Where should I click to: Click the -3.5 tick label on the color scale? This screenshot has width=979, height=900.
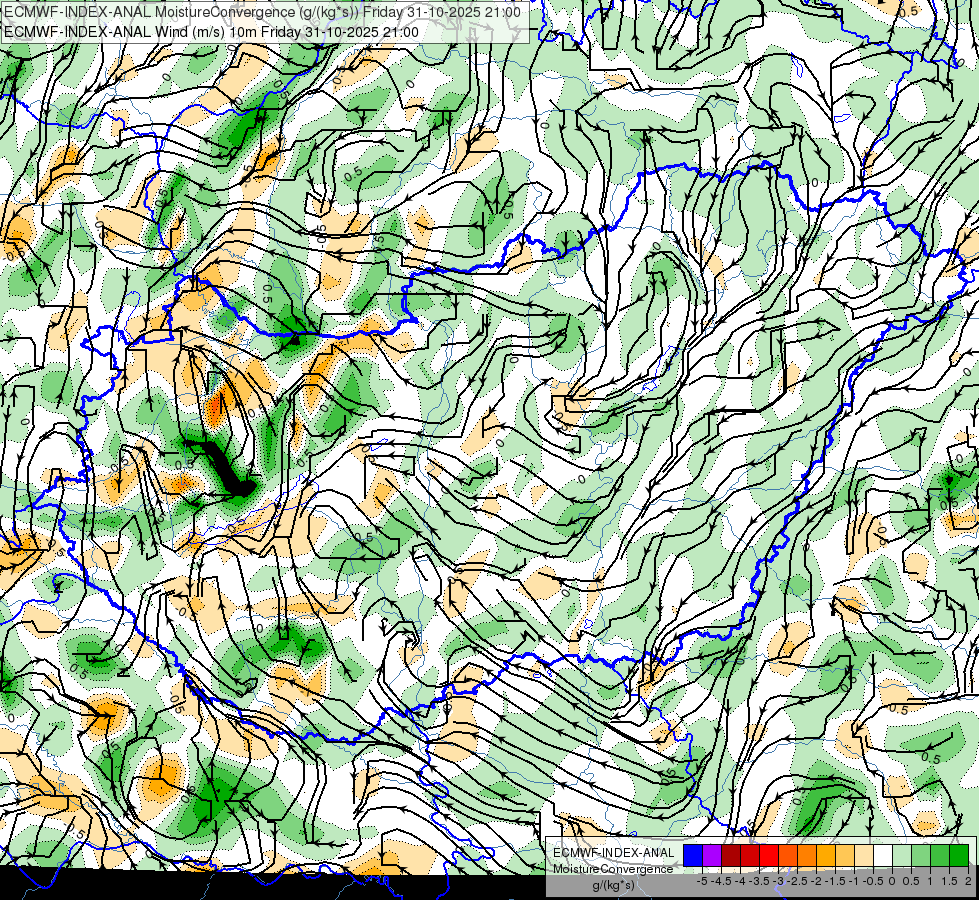pyautogui.click(x=759, y=881)
